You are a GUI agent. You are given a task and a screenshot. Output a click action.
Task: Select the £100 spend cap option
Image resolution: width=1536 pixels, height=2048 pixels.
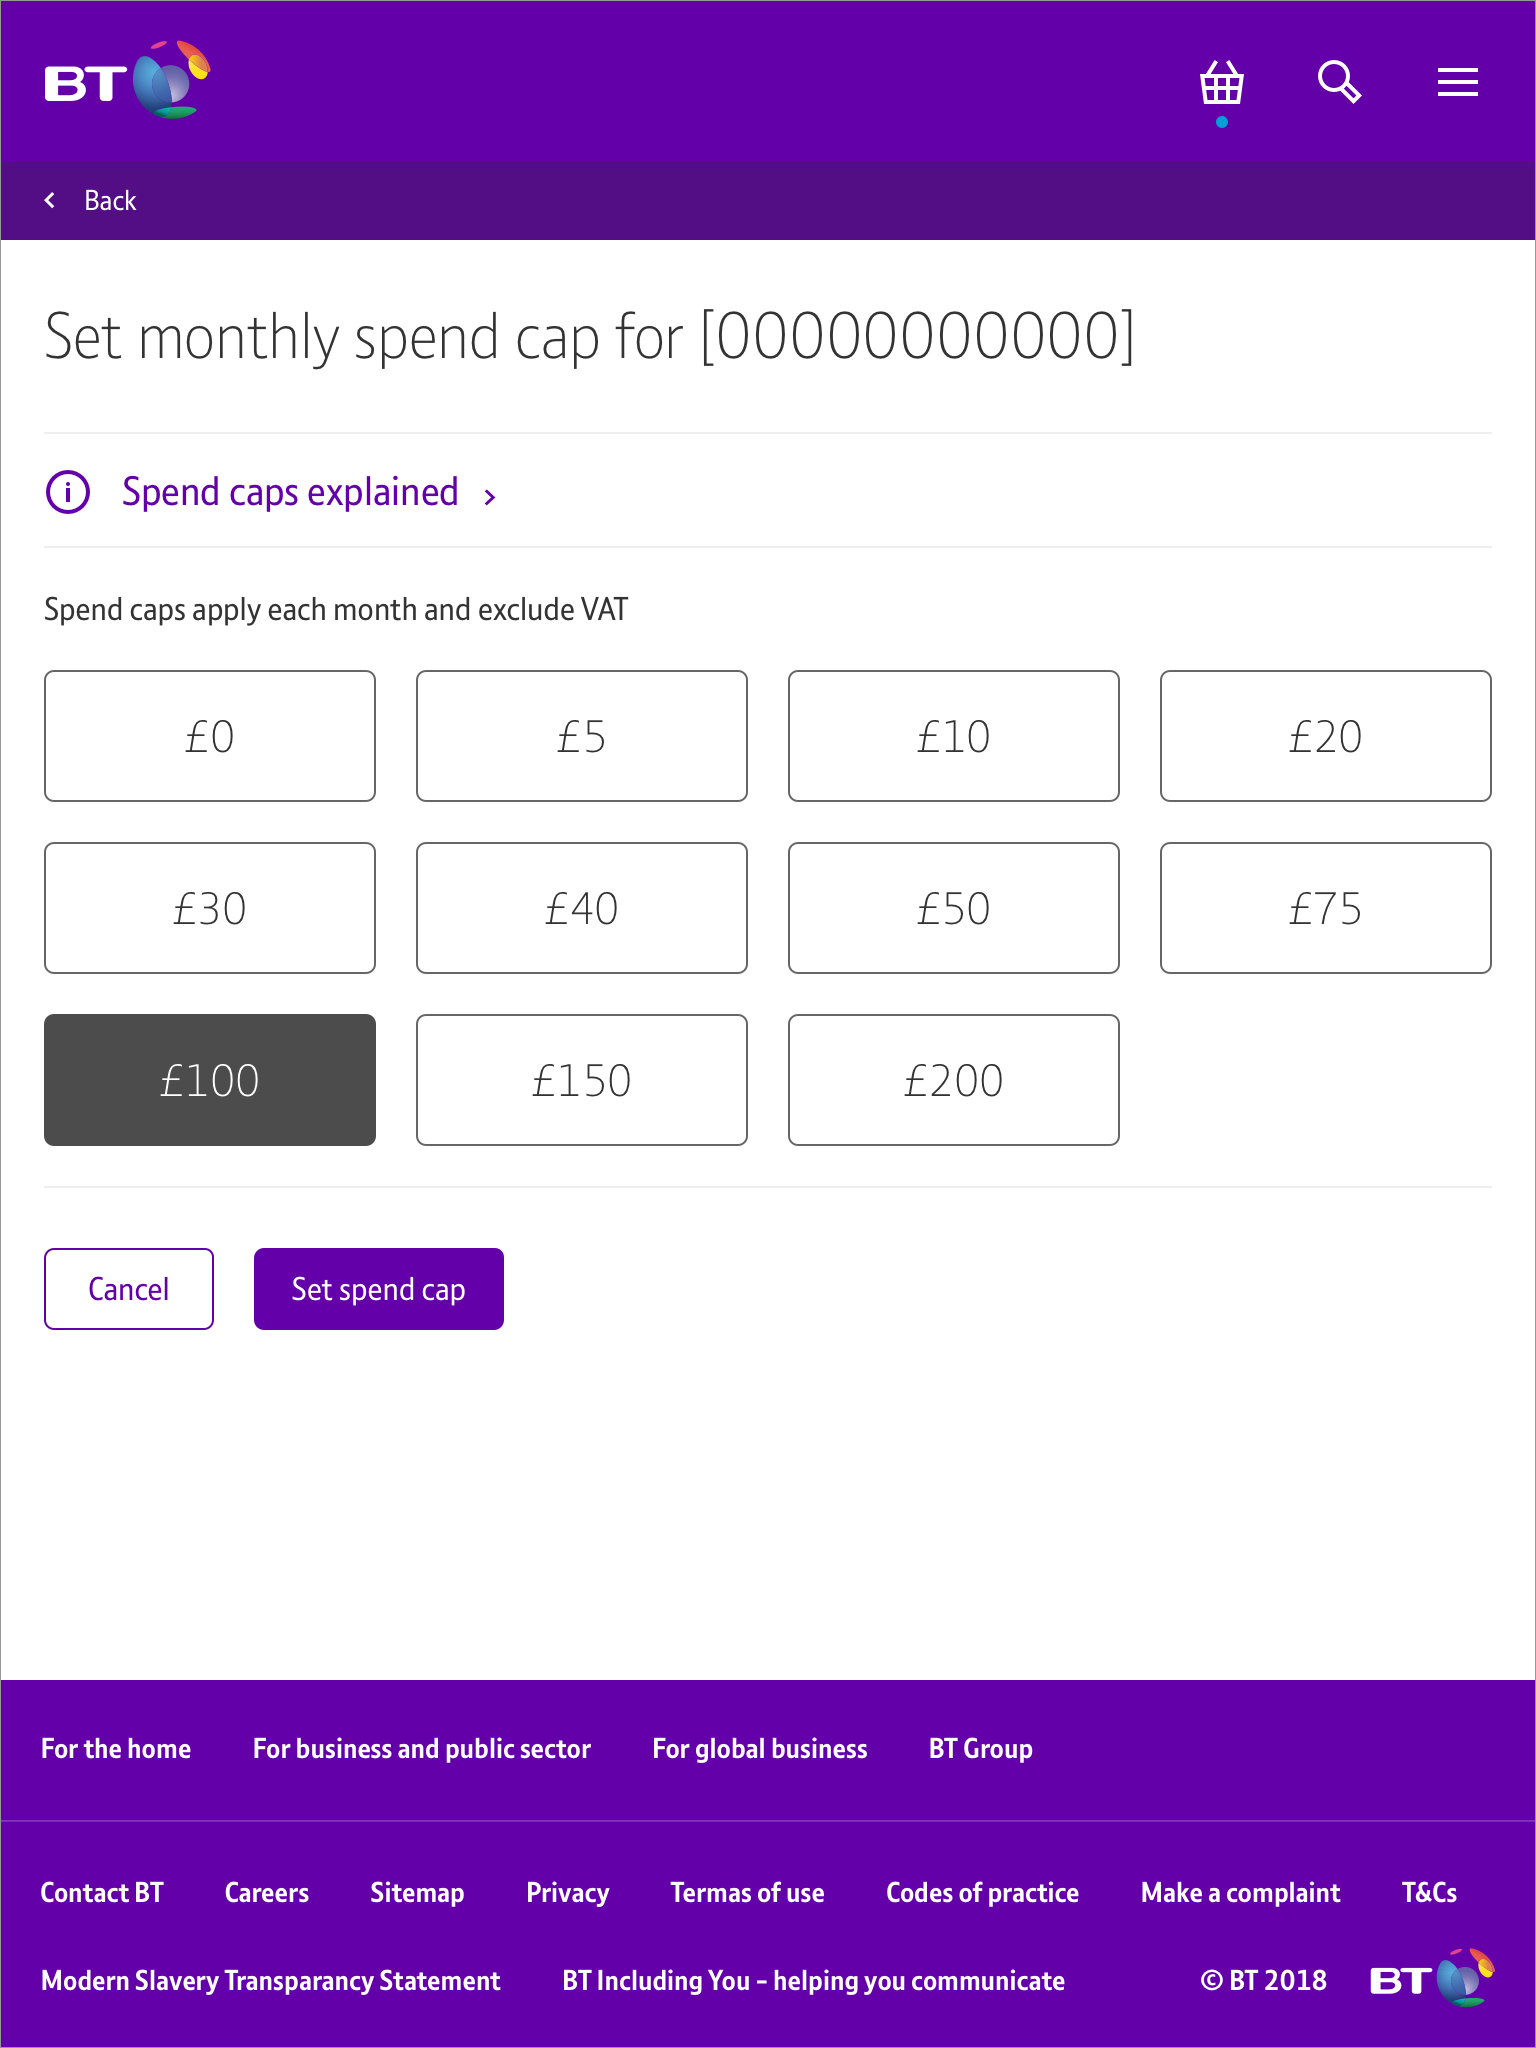click(210, 1080)
